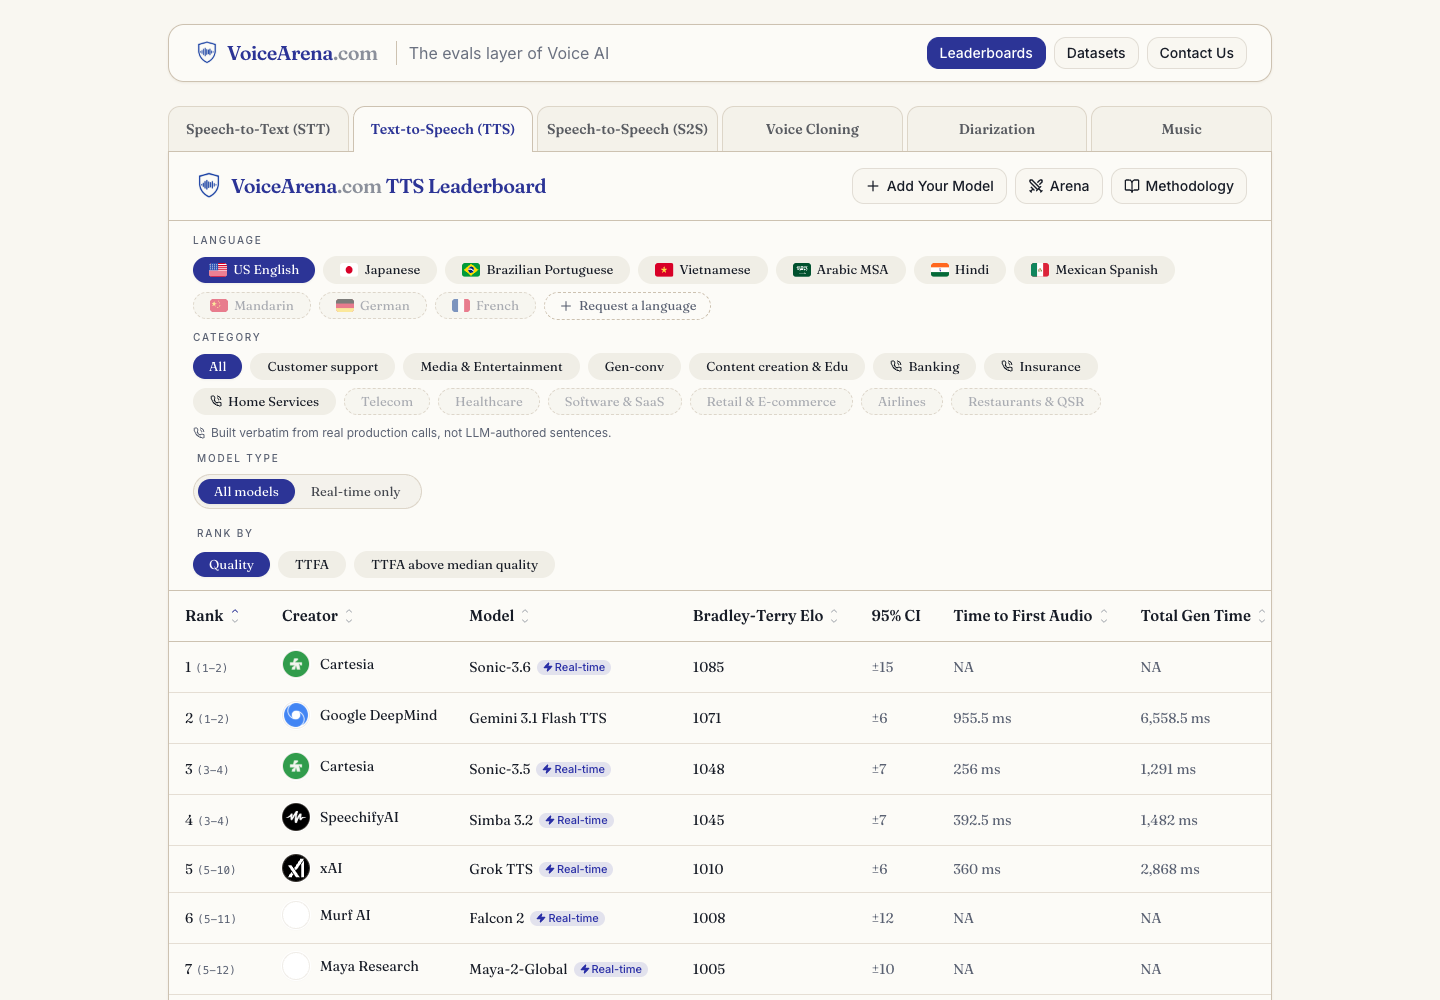The image size is (1440, 1000).
Task: Sort by Time to First Audio
Action: coord(1031,616)
